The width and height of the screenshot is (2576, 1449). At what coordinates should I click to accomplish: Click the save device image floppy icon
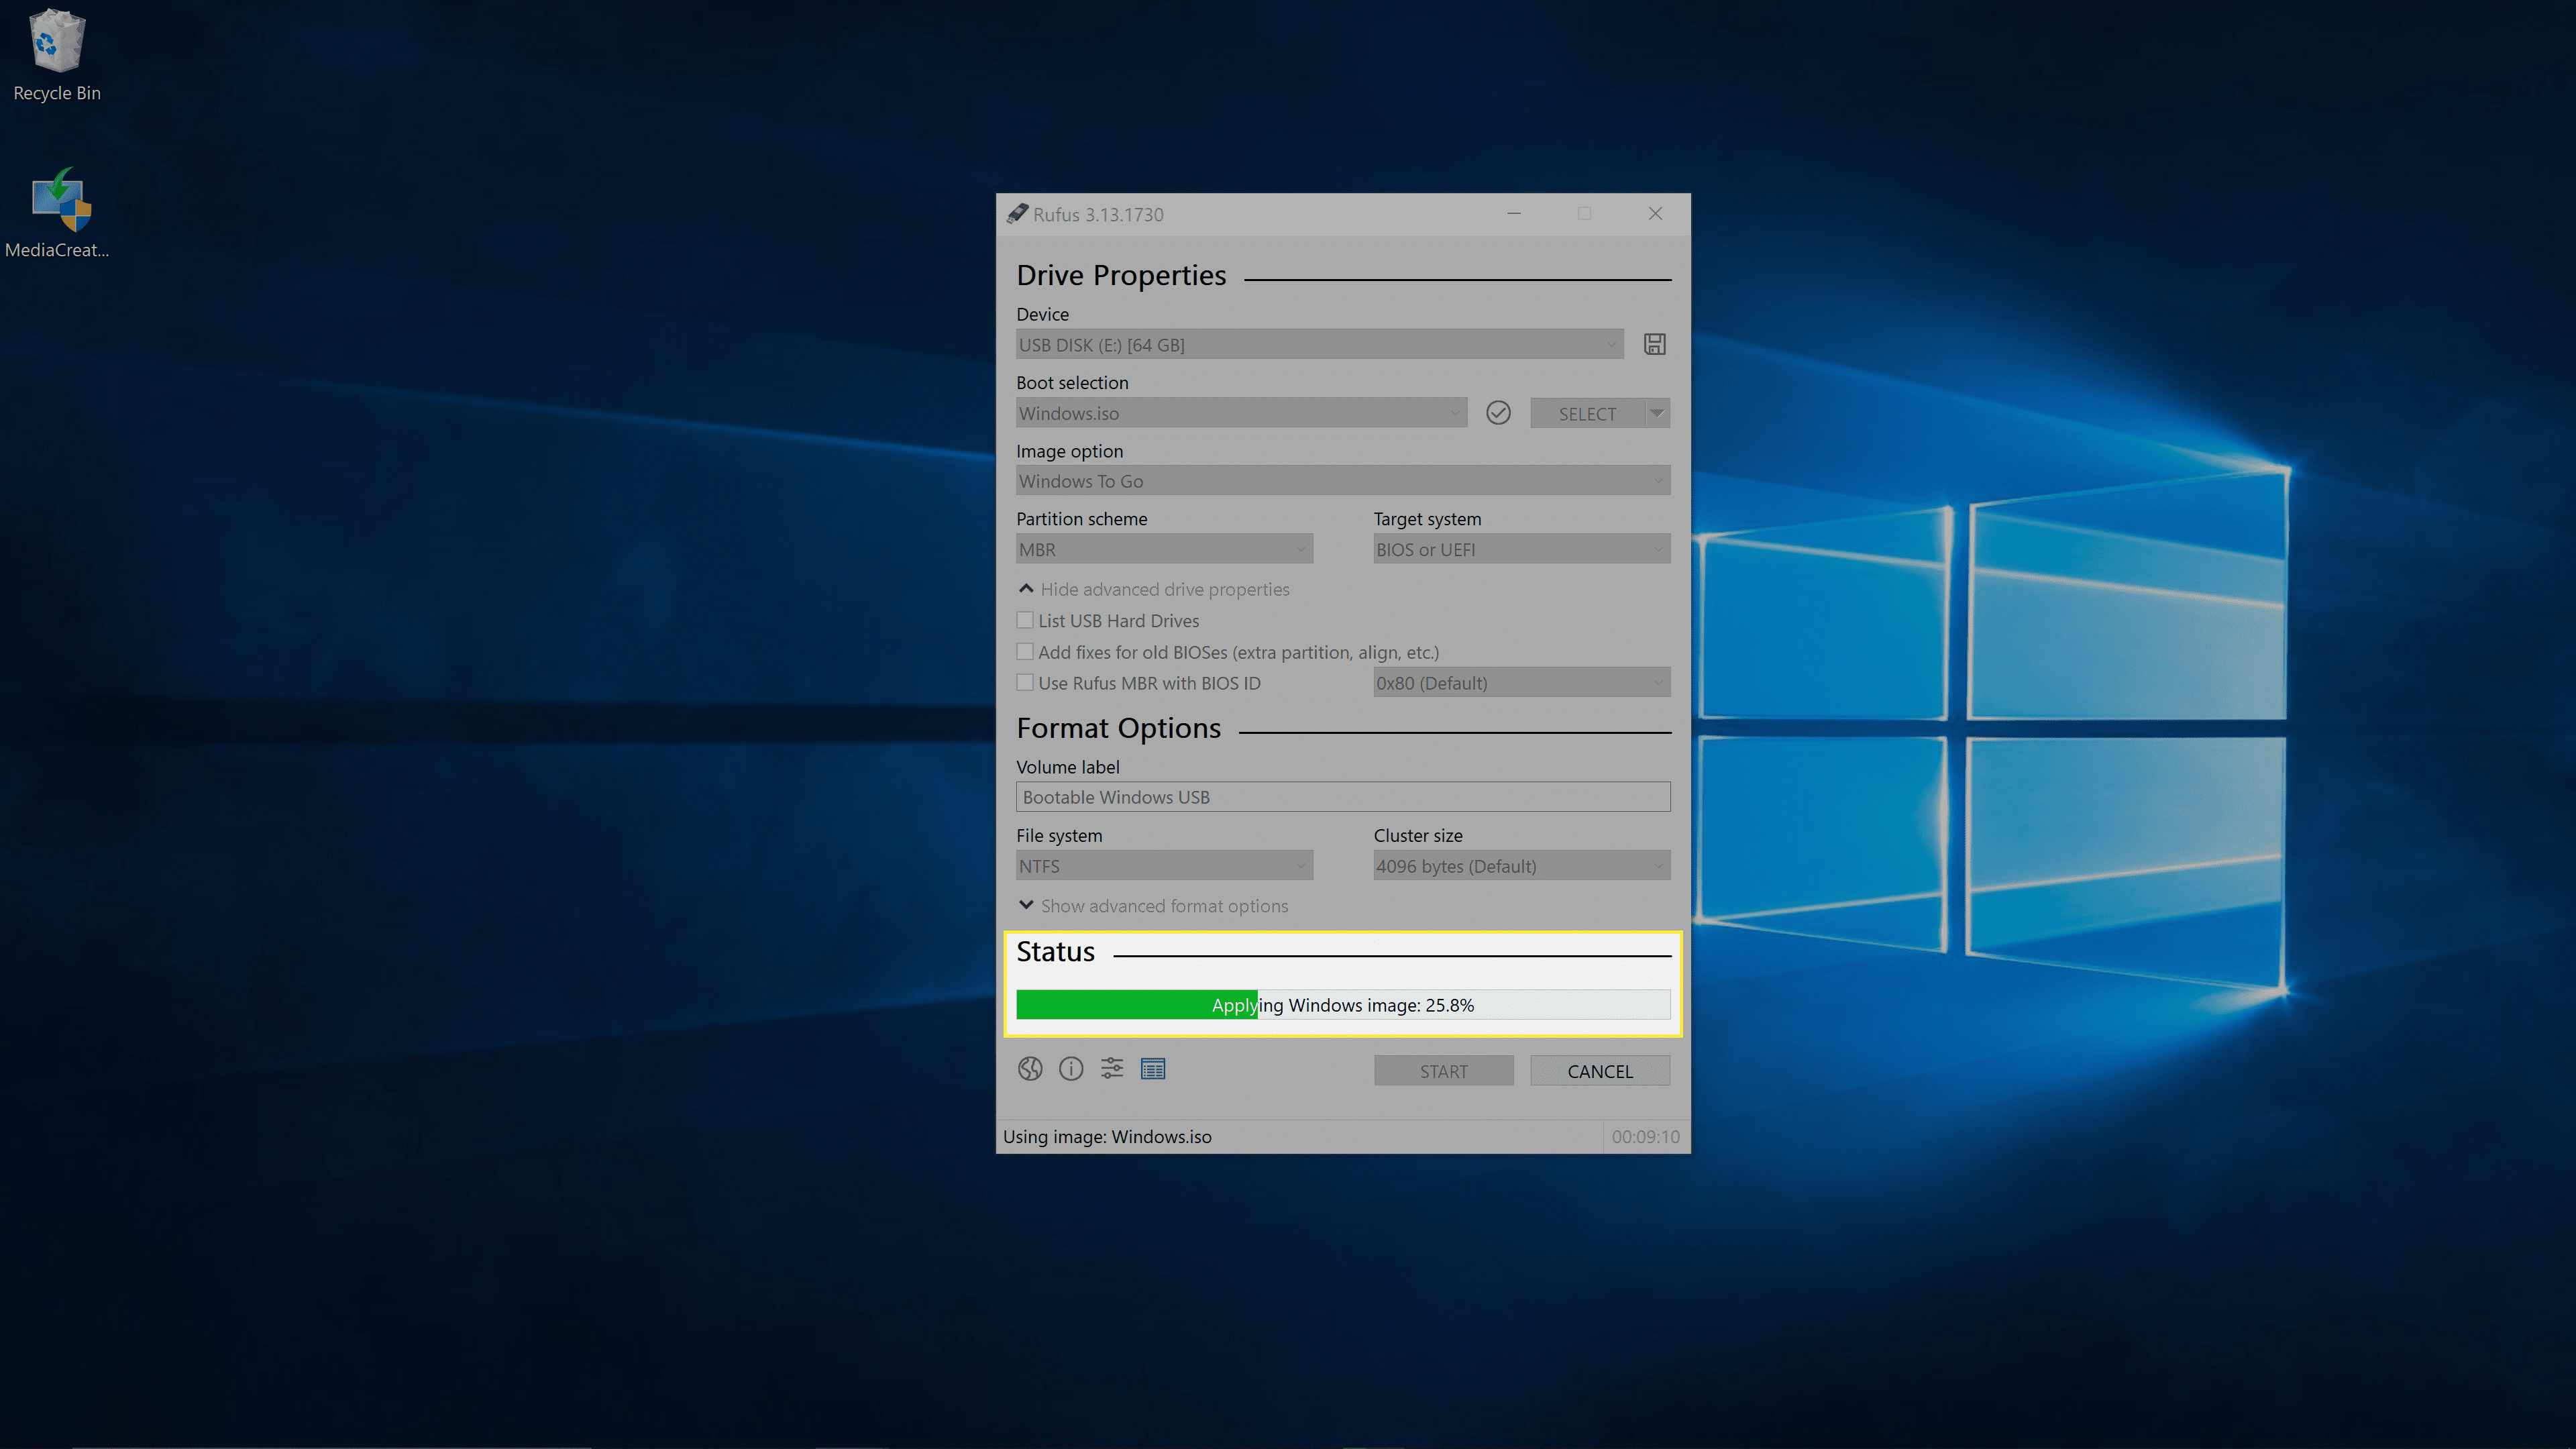[1654, 344]
